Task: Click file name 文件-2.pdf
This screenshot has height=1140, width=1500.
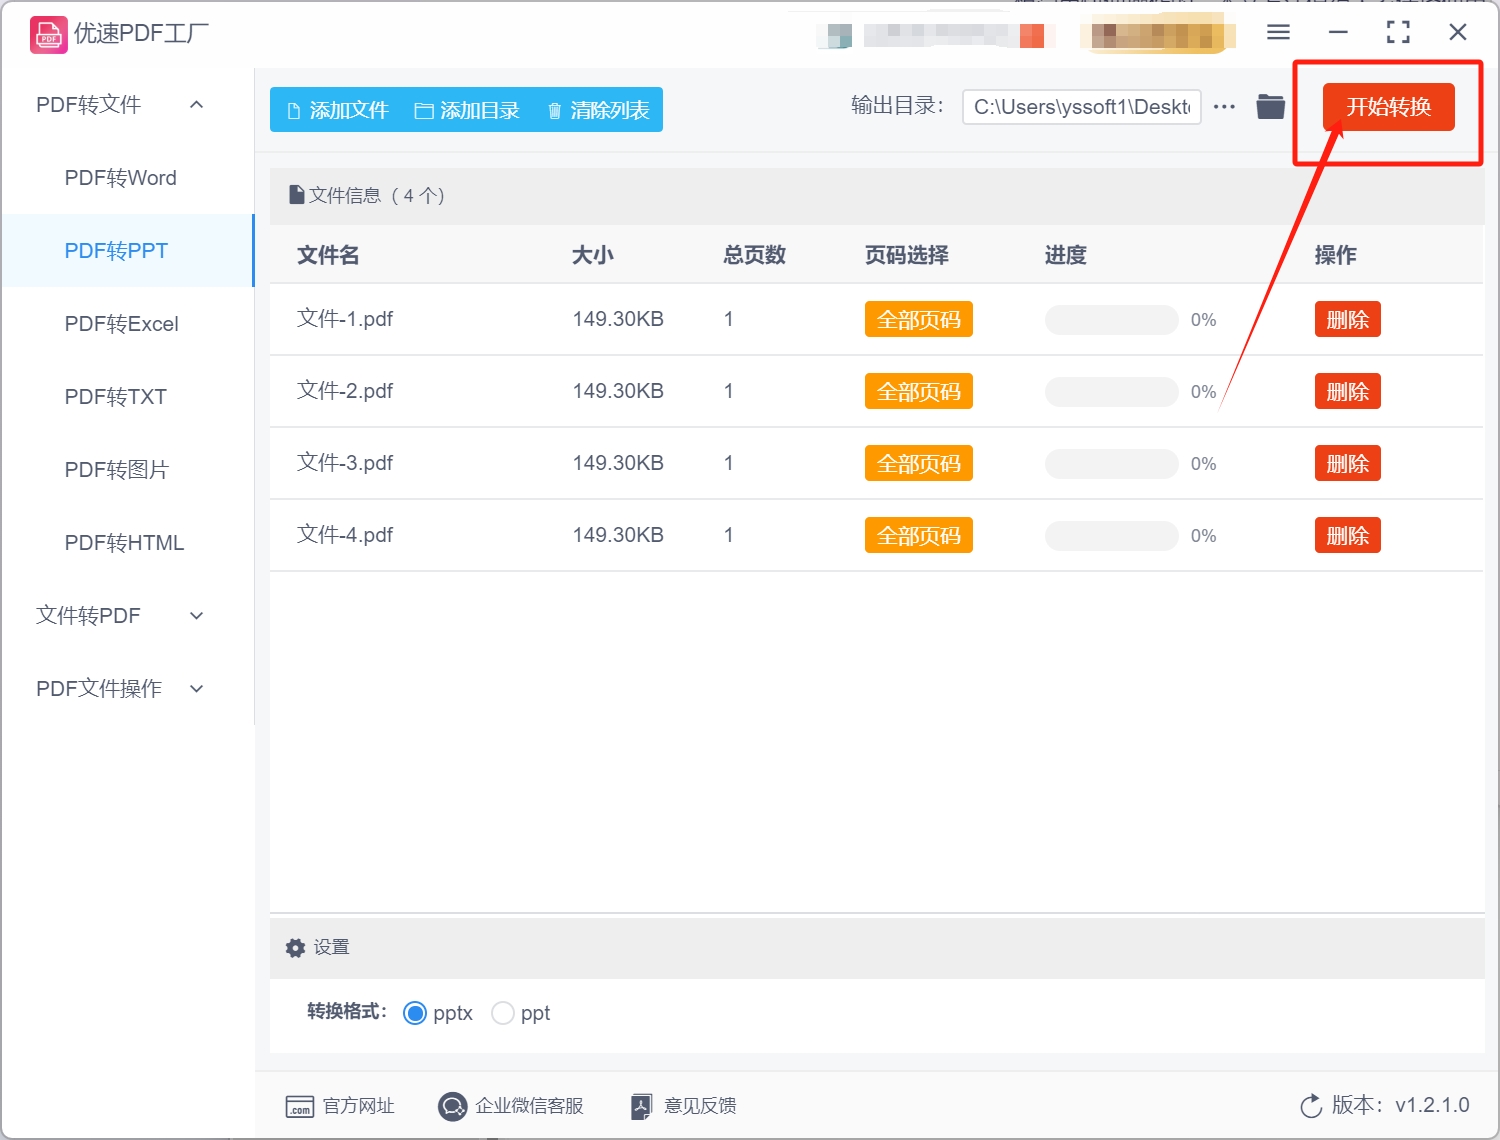Action: click(345, 391)
